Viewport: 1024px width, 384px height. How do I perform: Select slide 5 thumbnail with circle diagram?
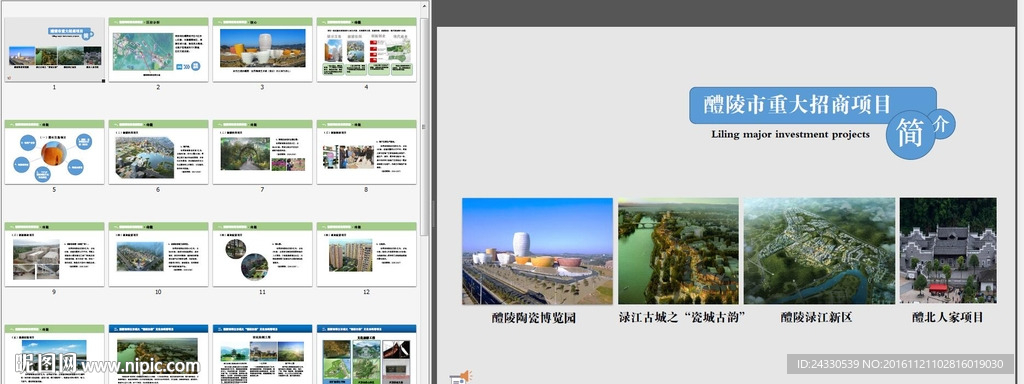click(x=54, y=152)
